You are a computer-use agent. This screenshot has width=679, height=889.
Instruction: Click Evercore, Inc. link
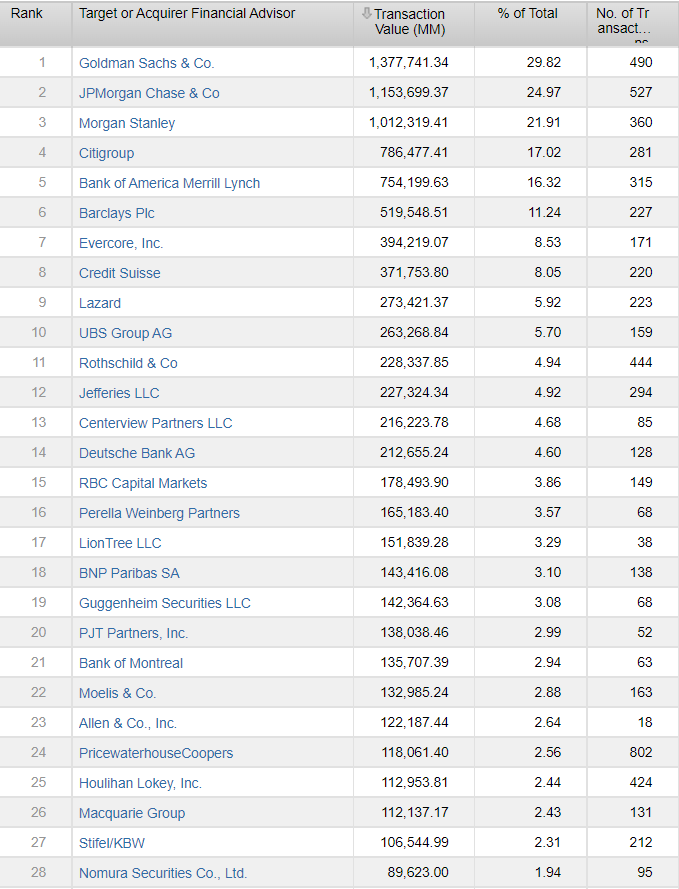click(x=121, y=243)
